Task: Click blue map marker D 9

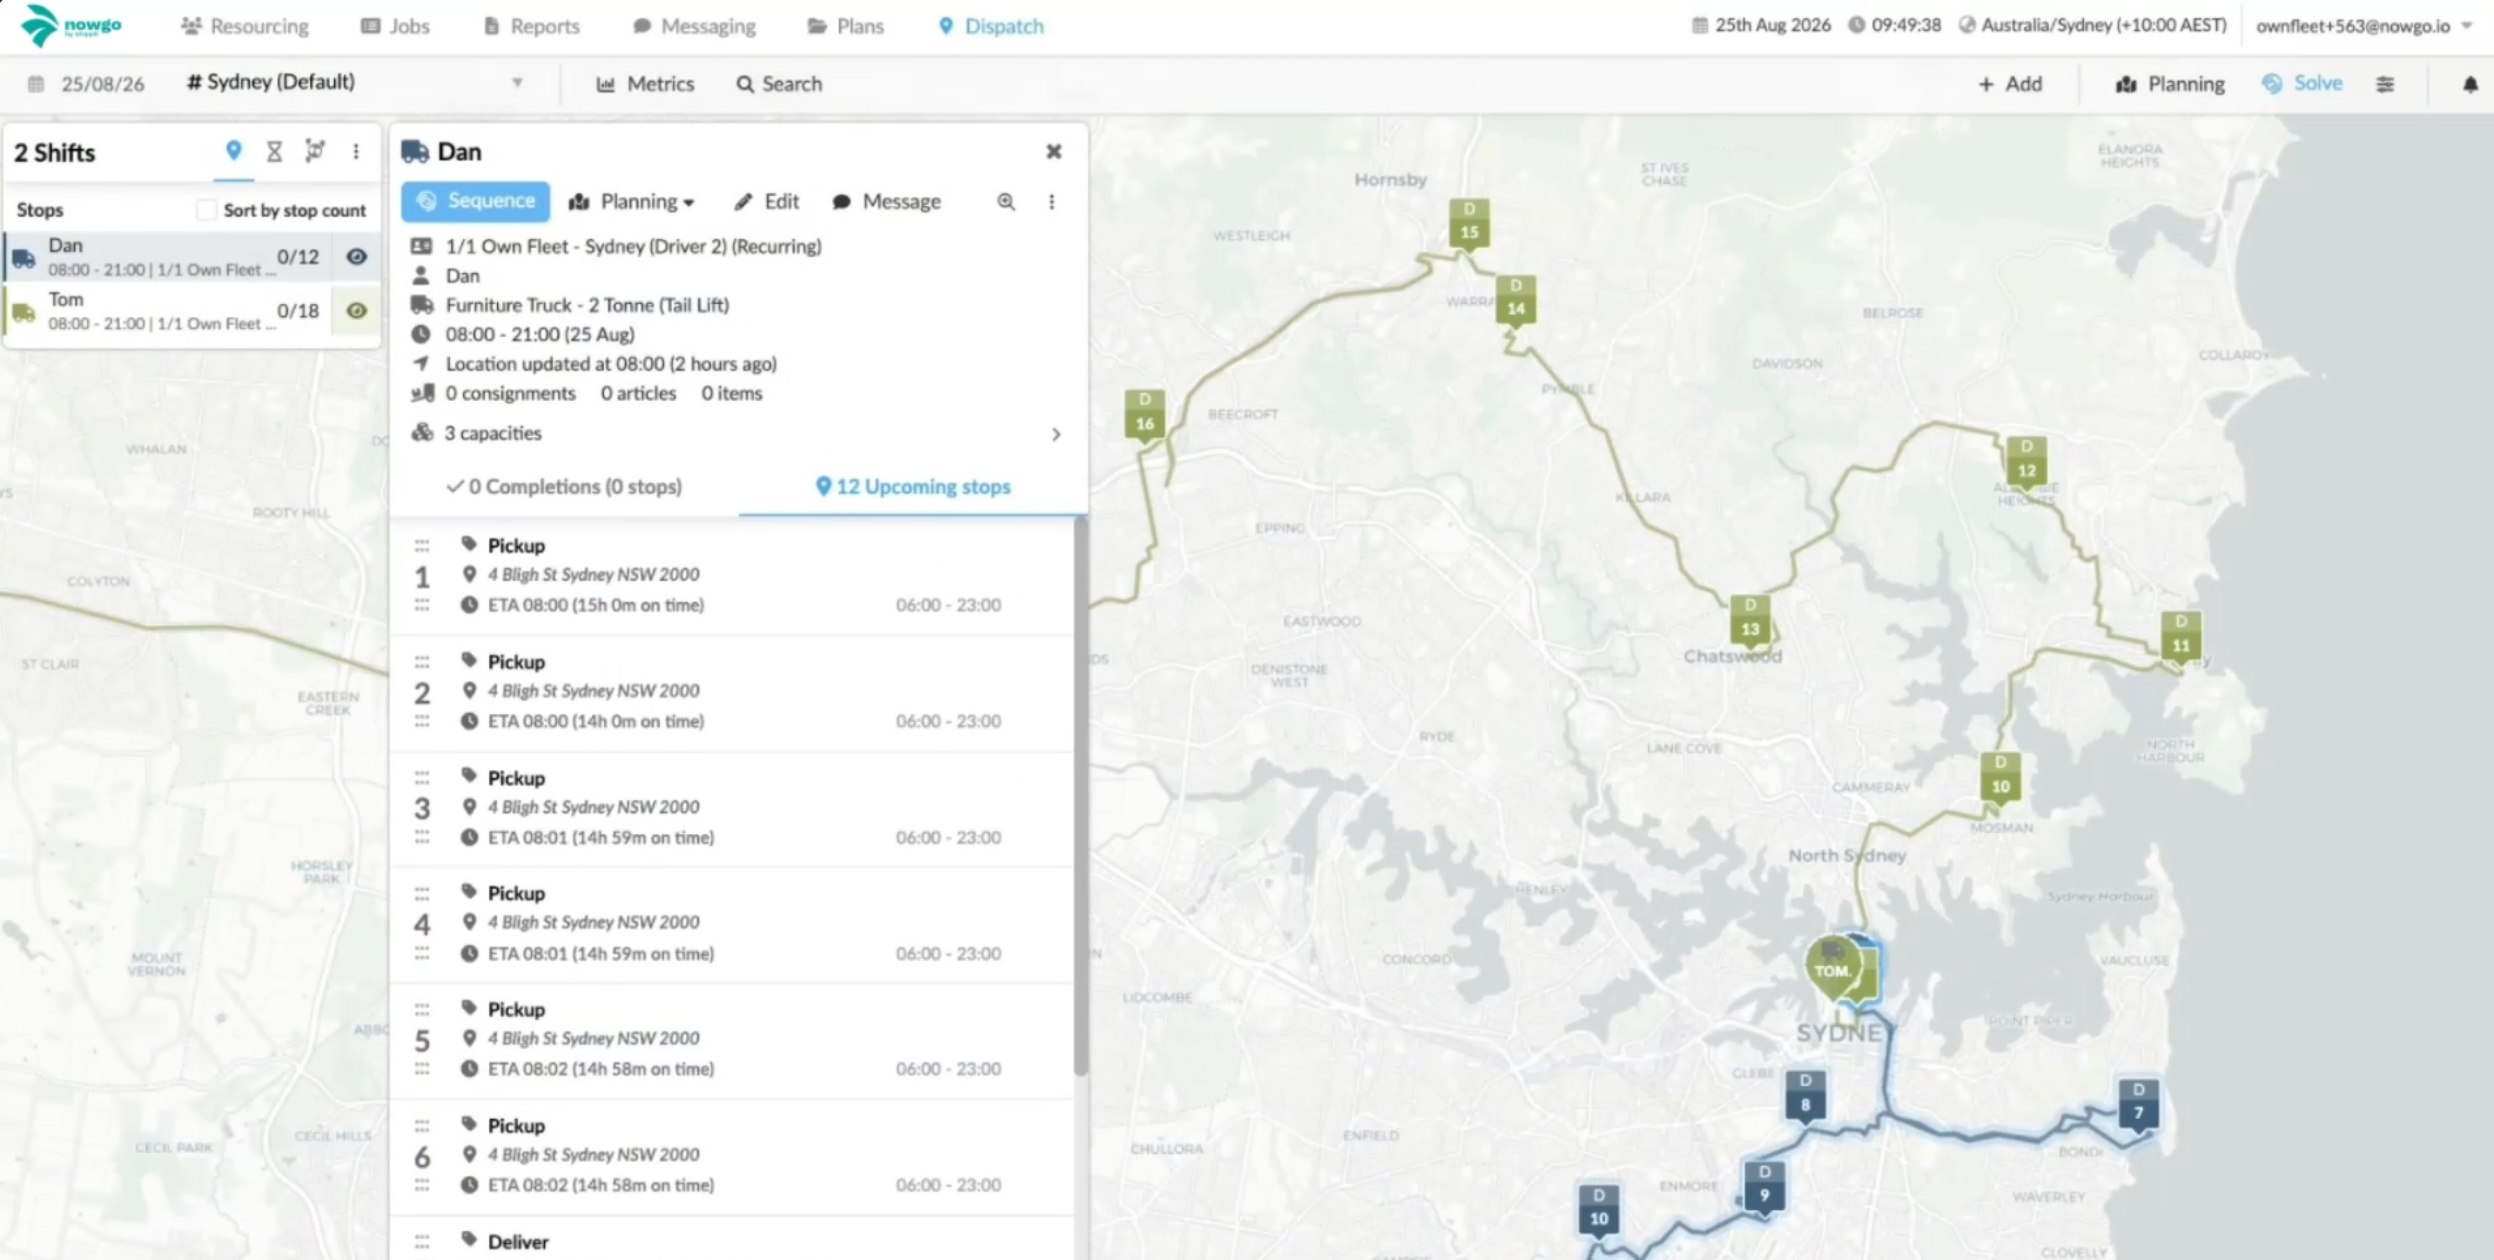Action: coord(1764,1188)
